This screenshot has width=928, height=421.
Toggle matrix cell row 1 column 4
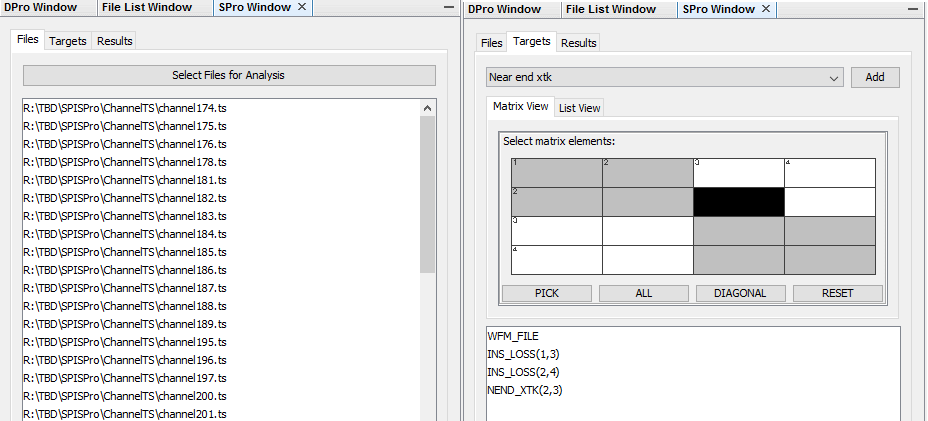point(829,172)
